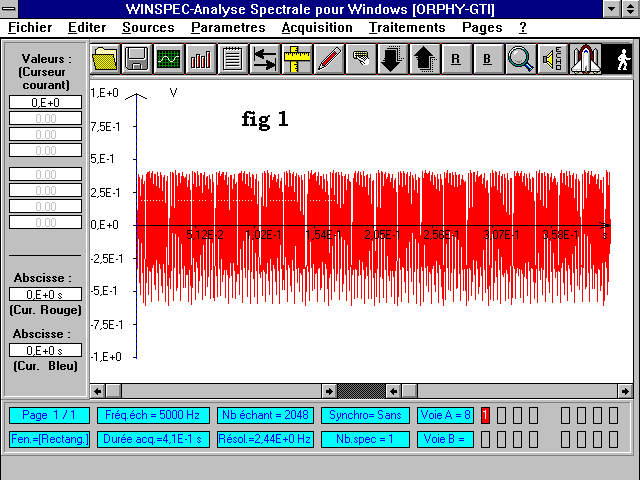Click the Cur. Bleu abscissa field

click(x=45, y=350)
